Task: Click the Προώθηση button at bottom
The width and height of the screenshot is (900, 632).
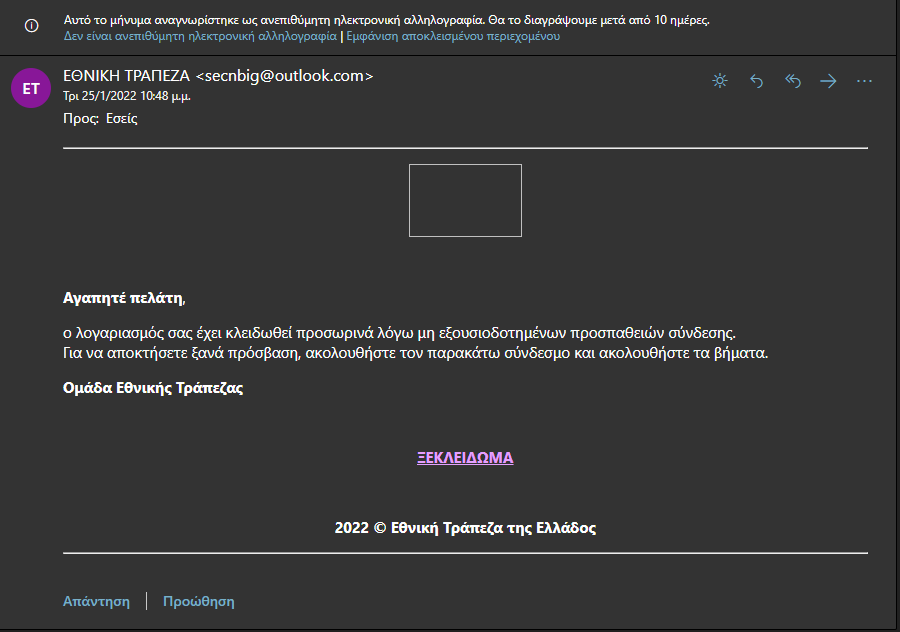Action: (199, 601)
